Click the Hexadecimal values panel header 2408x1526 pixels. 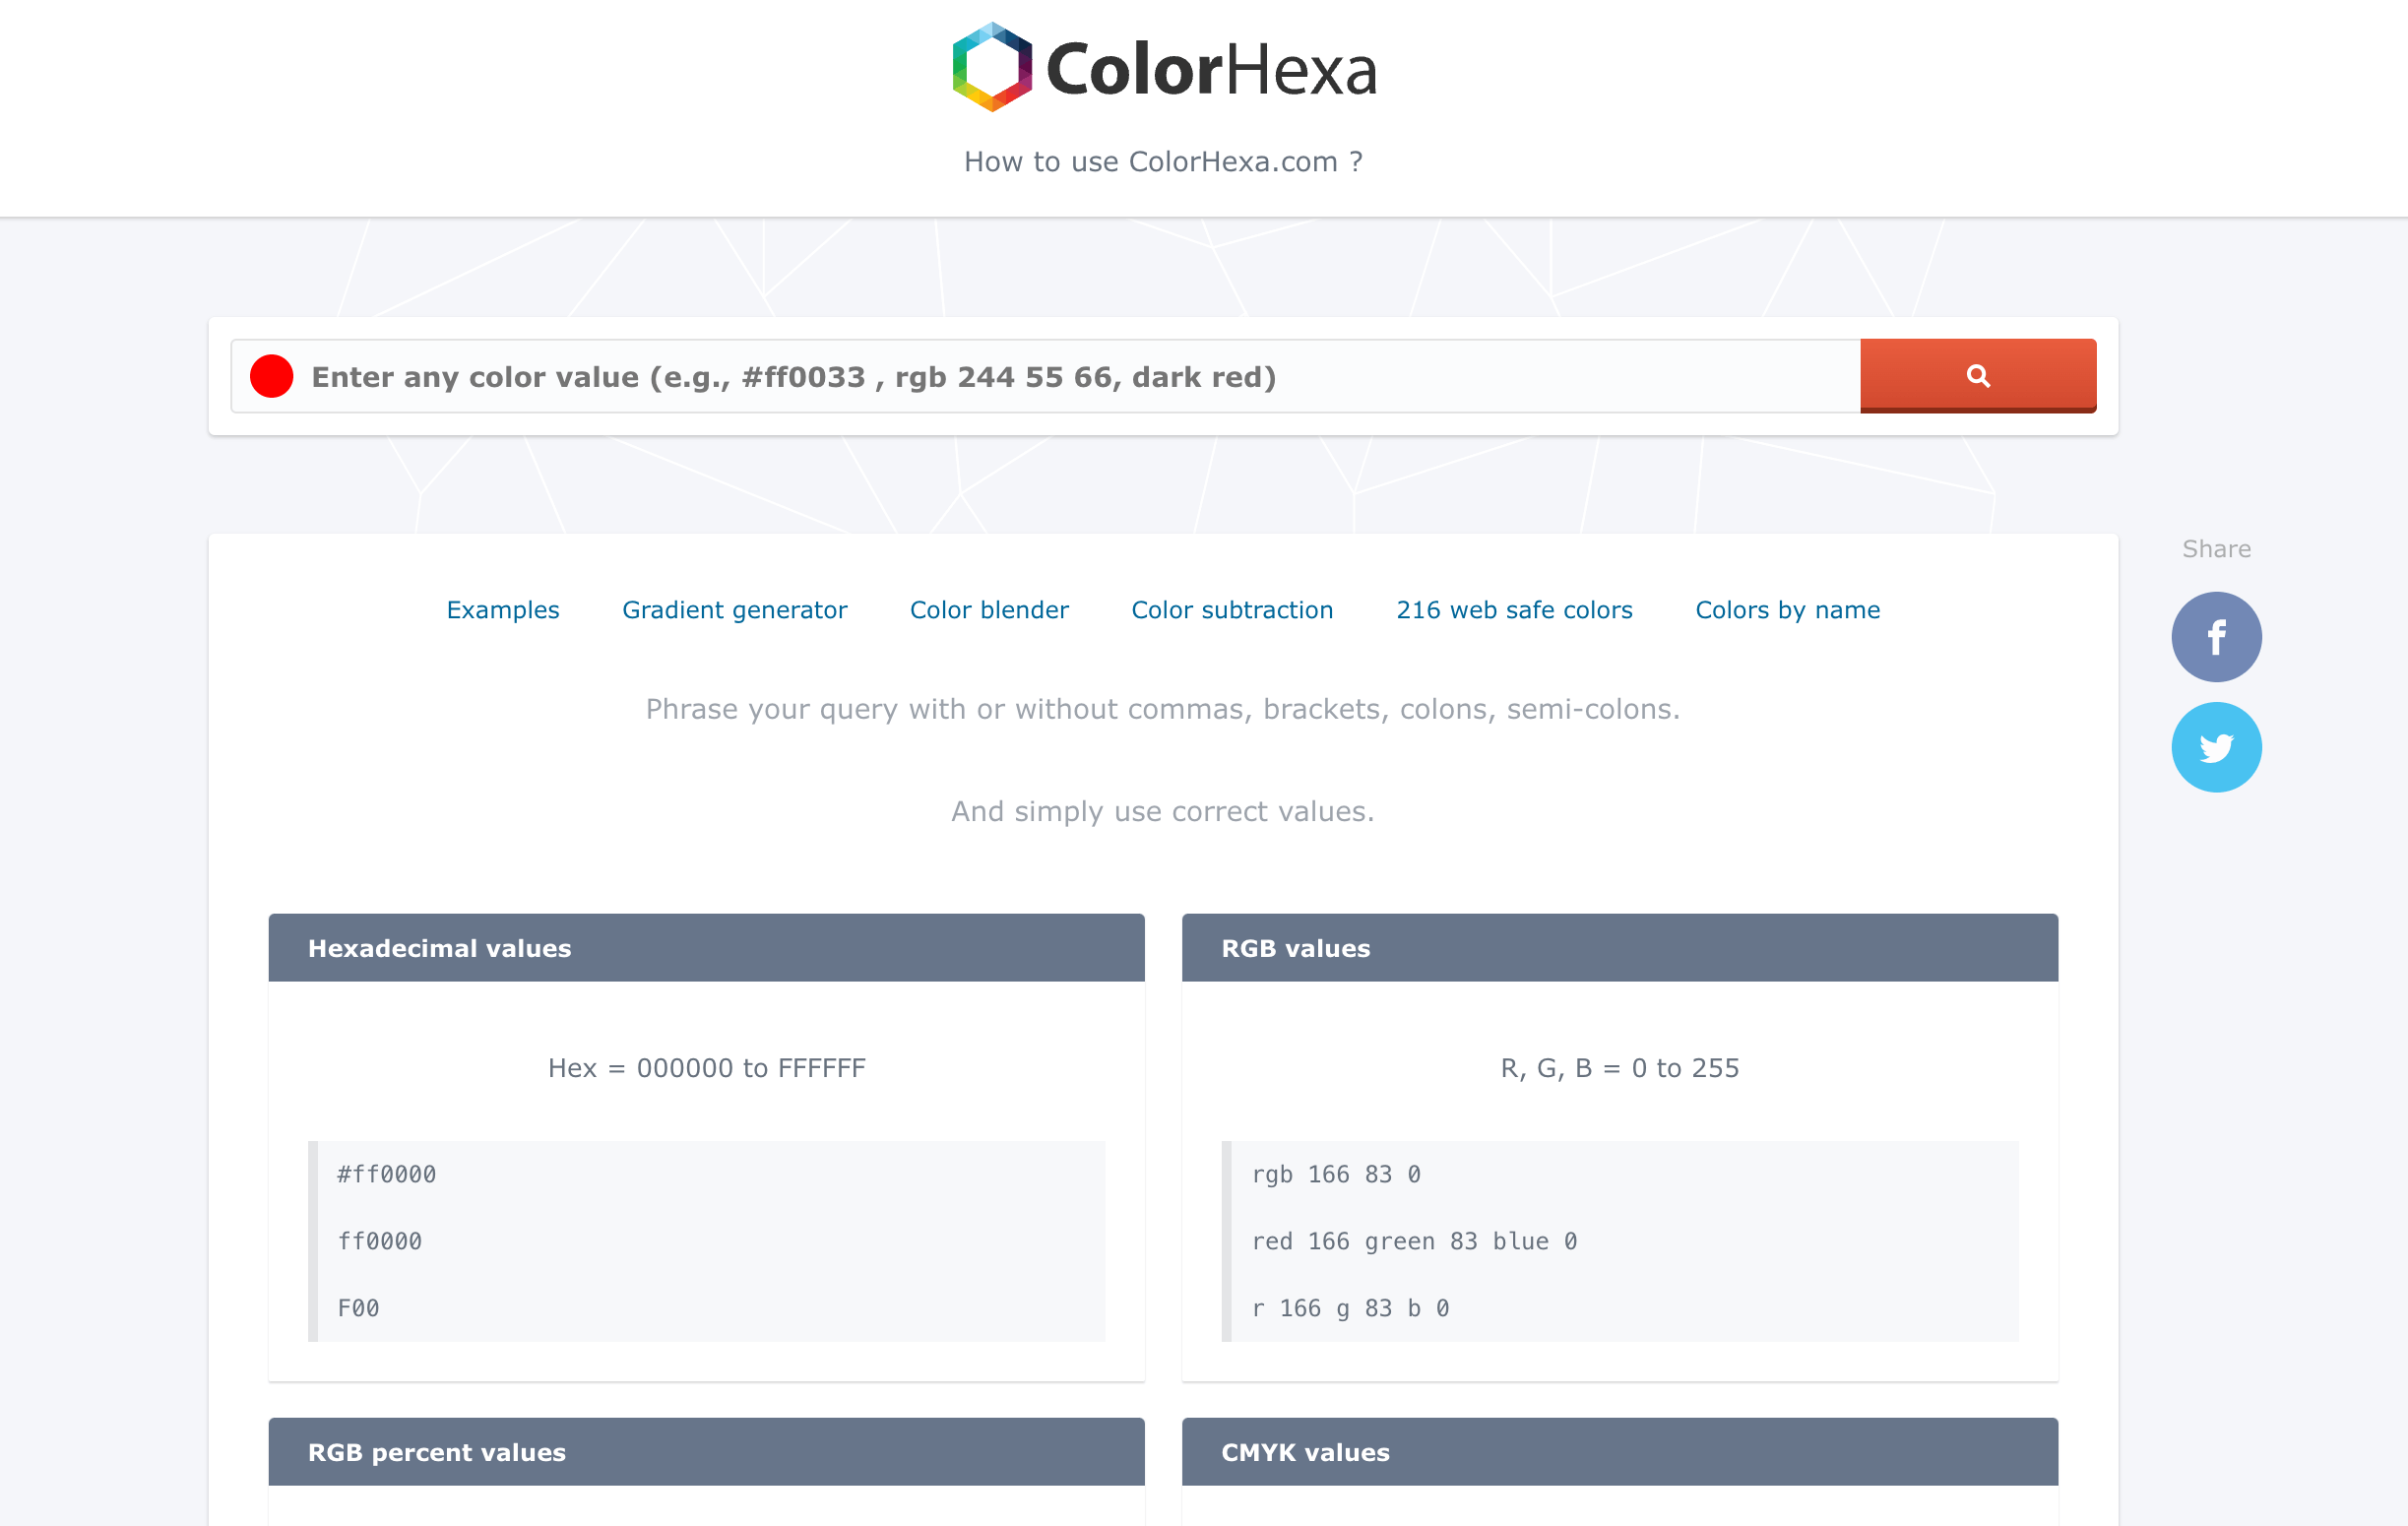coord(706,948)
